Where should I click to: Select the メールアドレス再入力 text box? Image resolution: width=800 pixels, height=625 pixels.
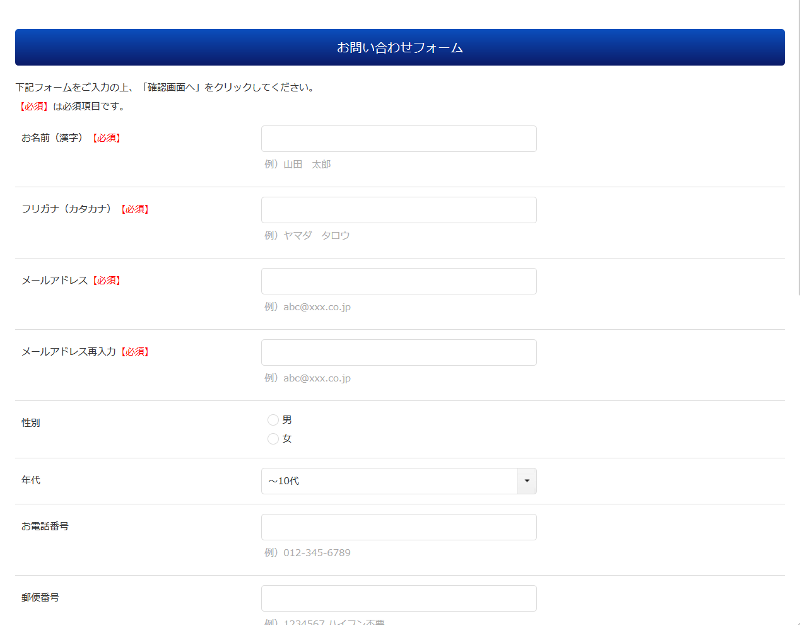(x=398, y=352)
